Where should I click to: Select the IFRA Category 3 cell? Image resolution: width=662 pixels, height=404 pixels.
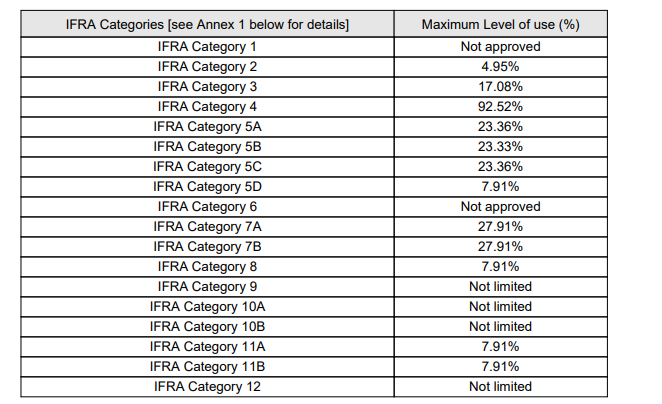[x=207, y=87]
